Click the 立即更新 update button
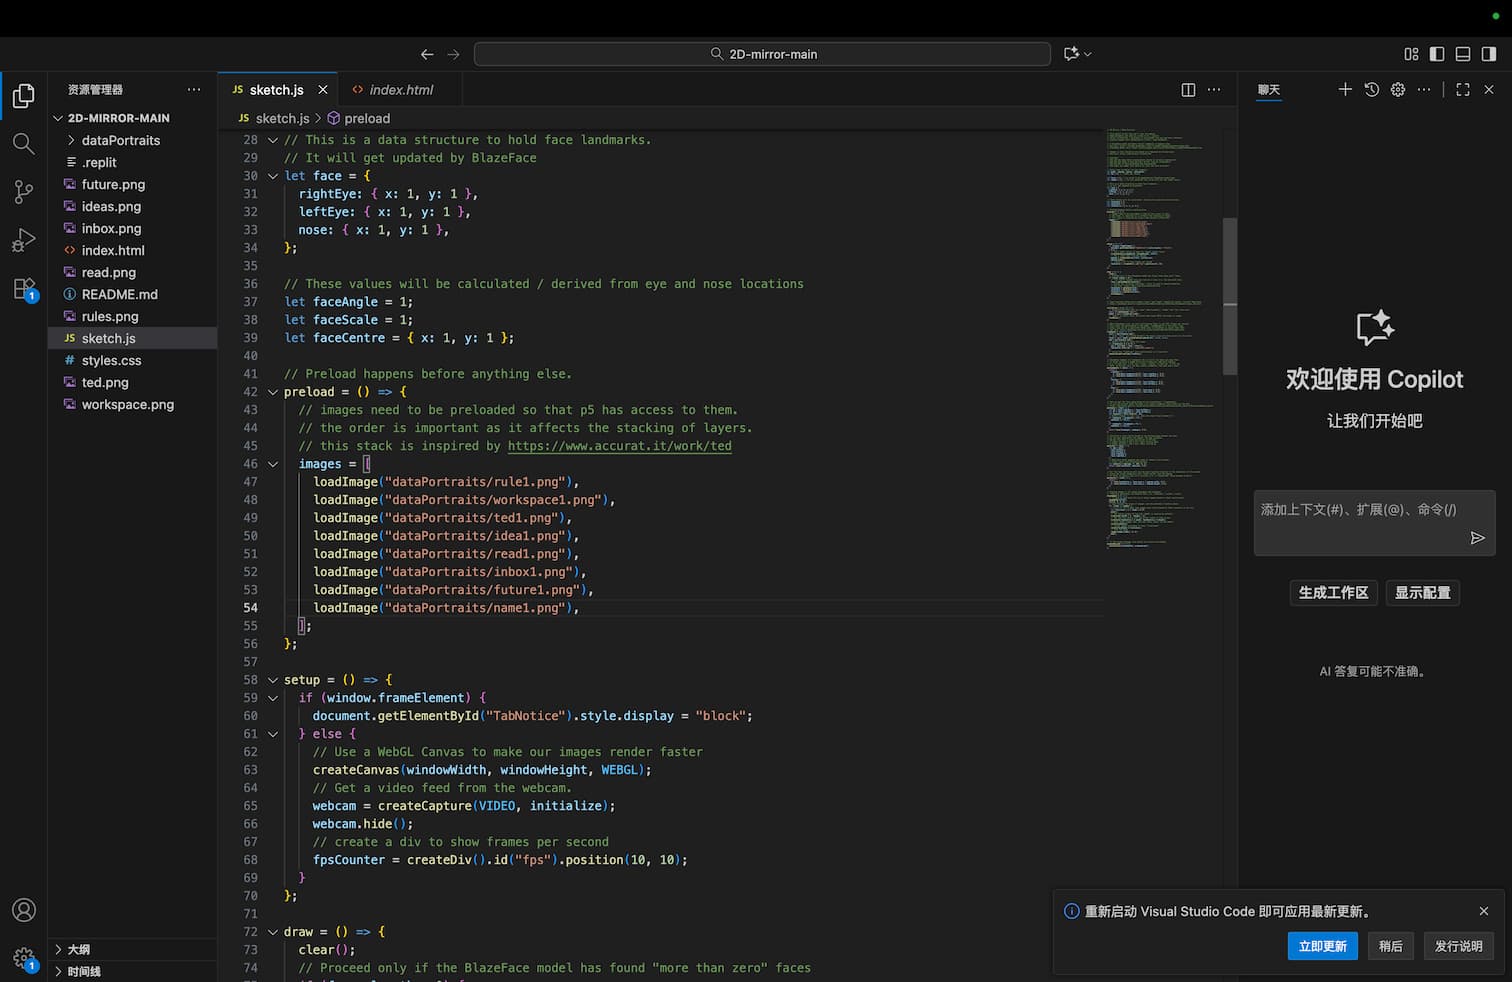This screenshot has height=982, width=1512. tap(1322, 946)
